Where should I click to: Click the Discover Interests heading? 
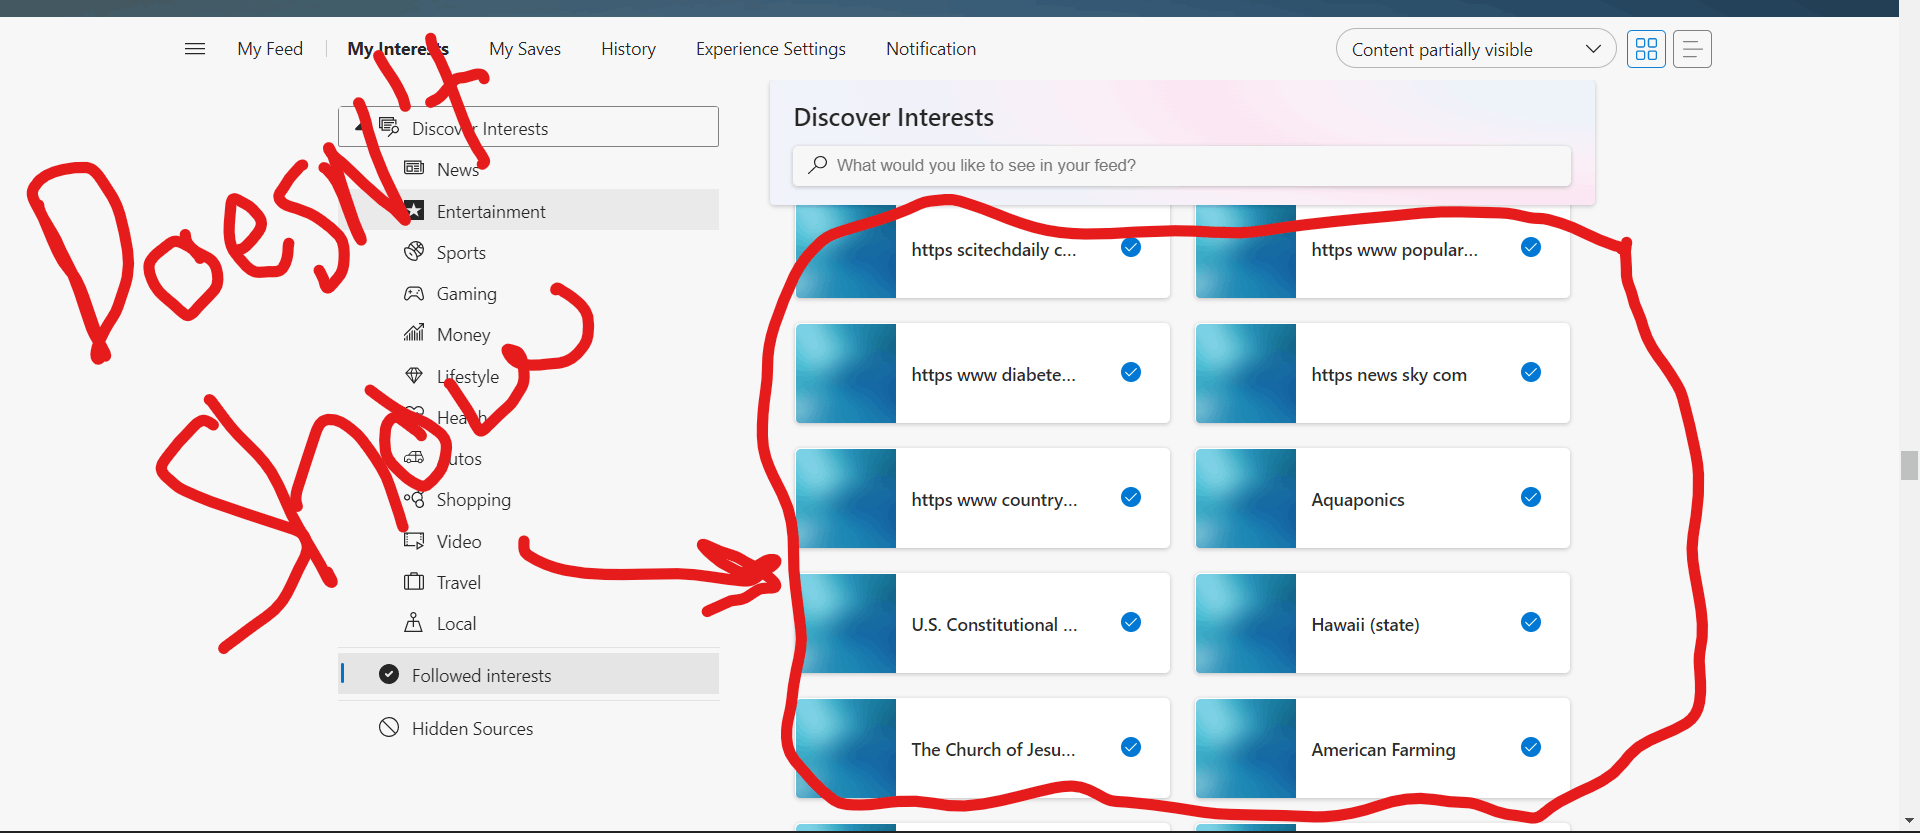click(x=893, y=117)
